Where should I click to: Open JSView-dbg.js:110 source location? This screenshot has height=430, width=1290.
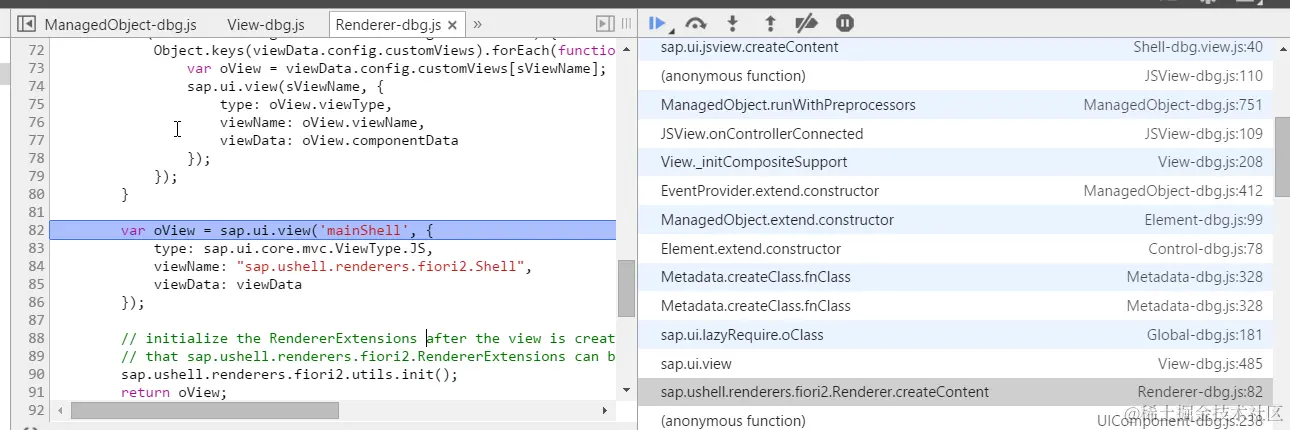point(1204,76)
